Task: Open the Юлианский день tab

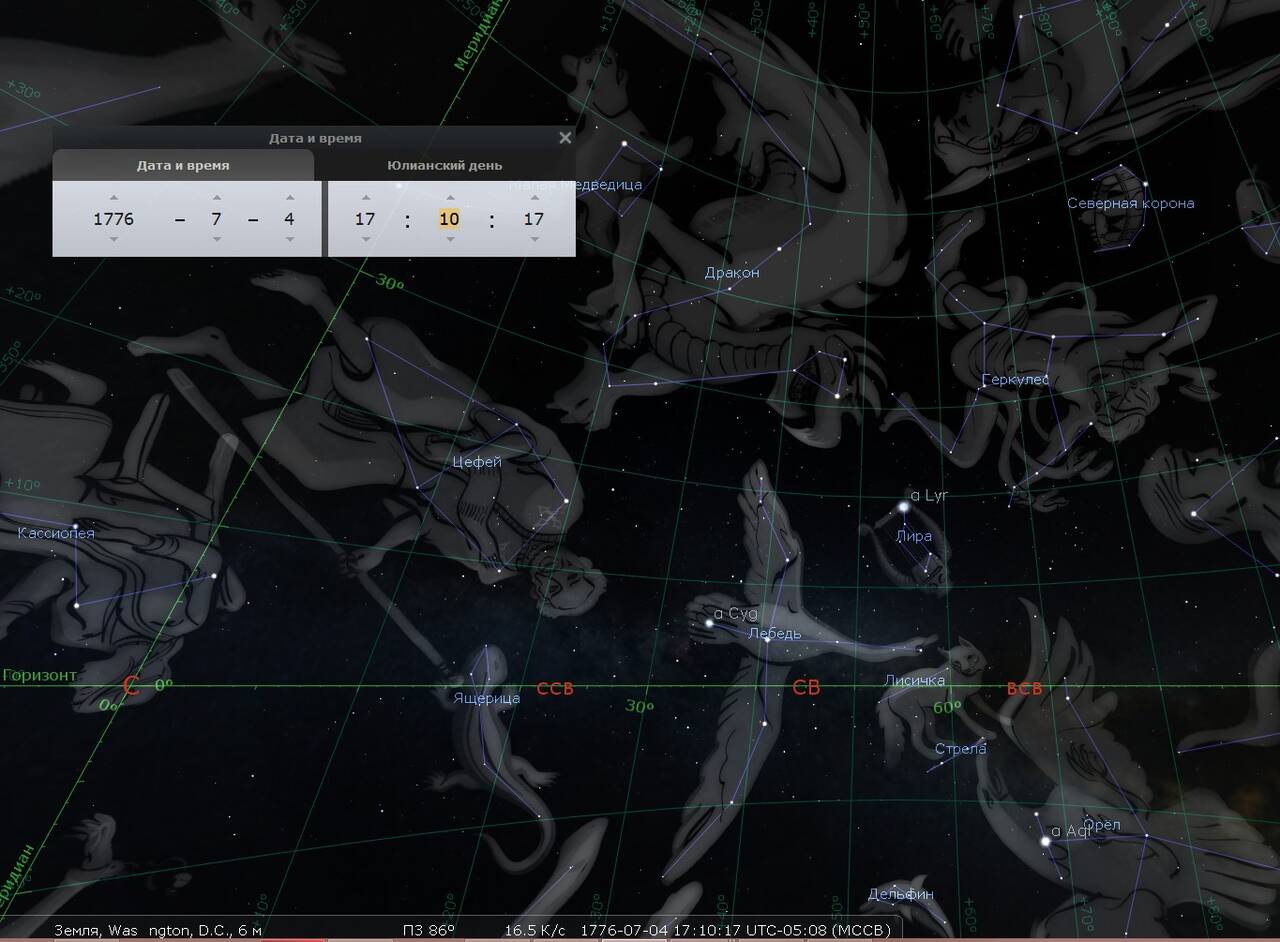Action: [445, 165]
